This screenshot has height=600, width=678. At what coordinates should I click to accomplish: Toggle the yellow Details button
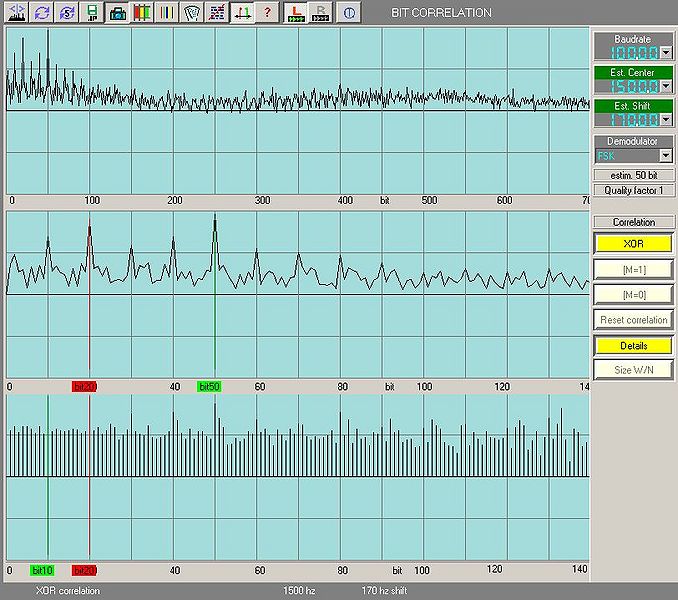(x=633, y=345)
